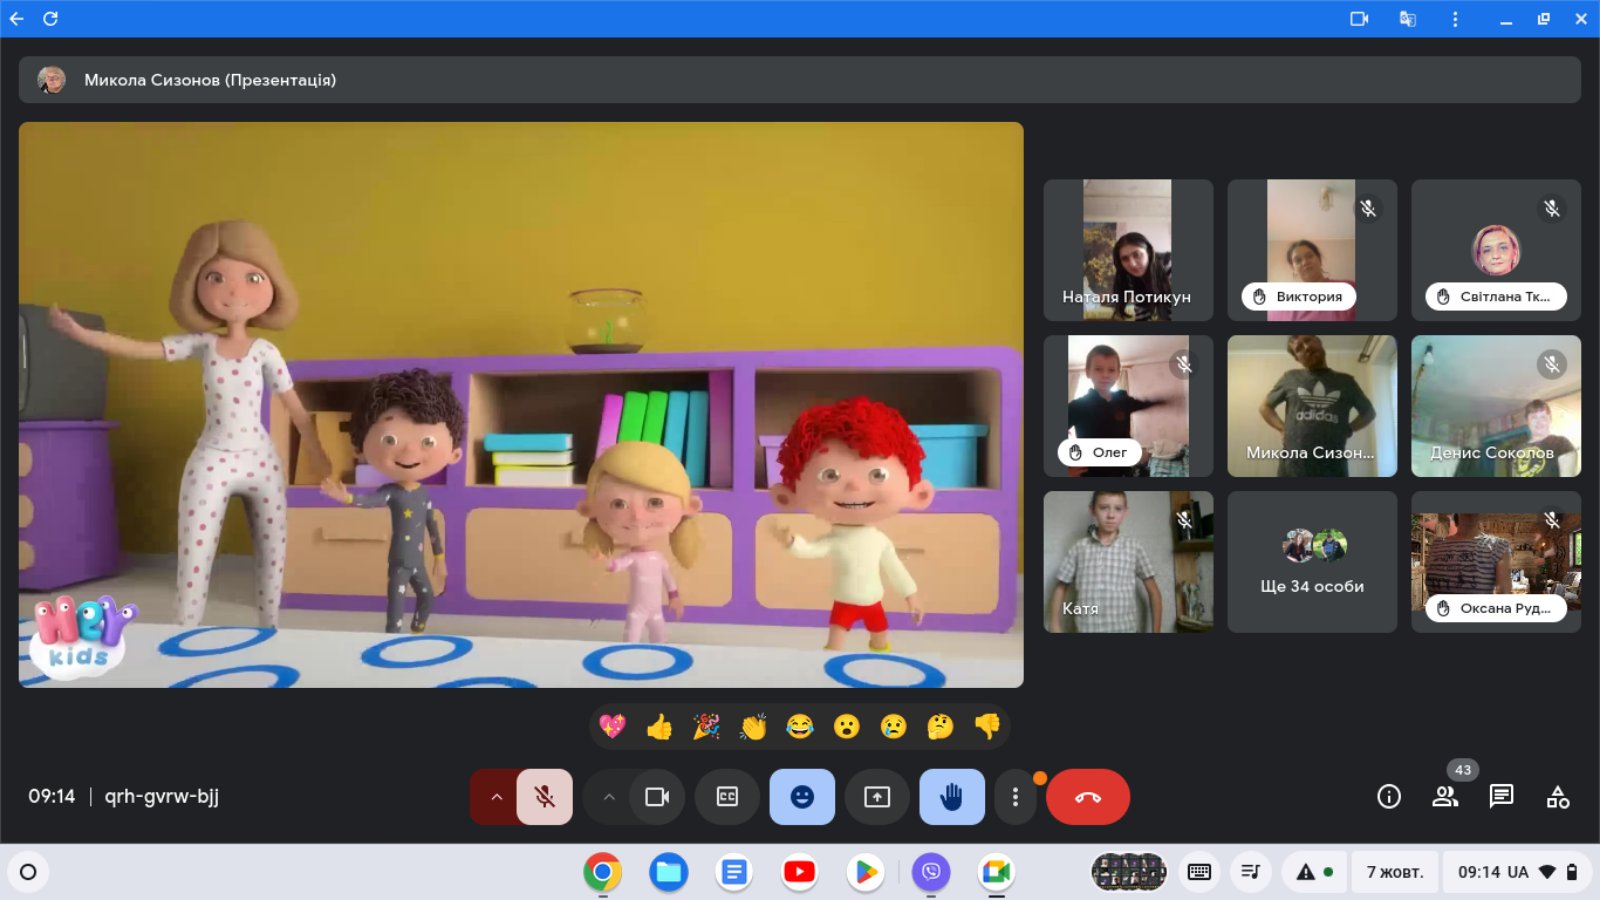Lower your raised hand

pos(952,797)
